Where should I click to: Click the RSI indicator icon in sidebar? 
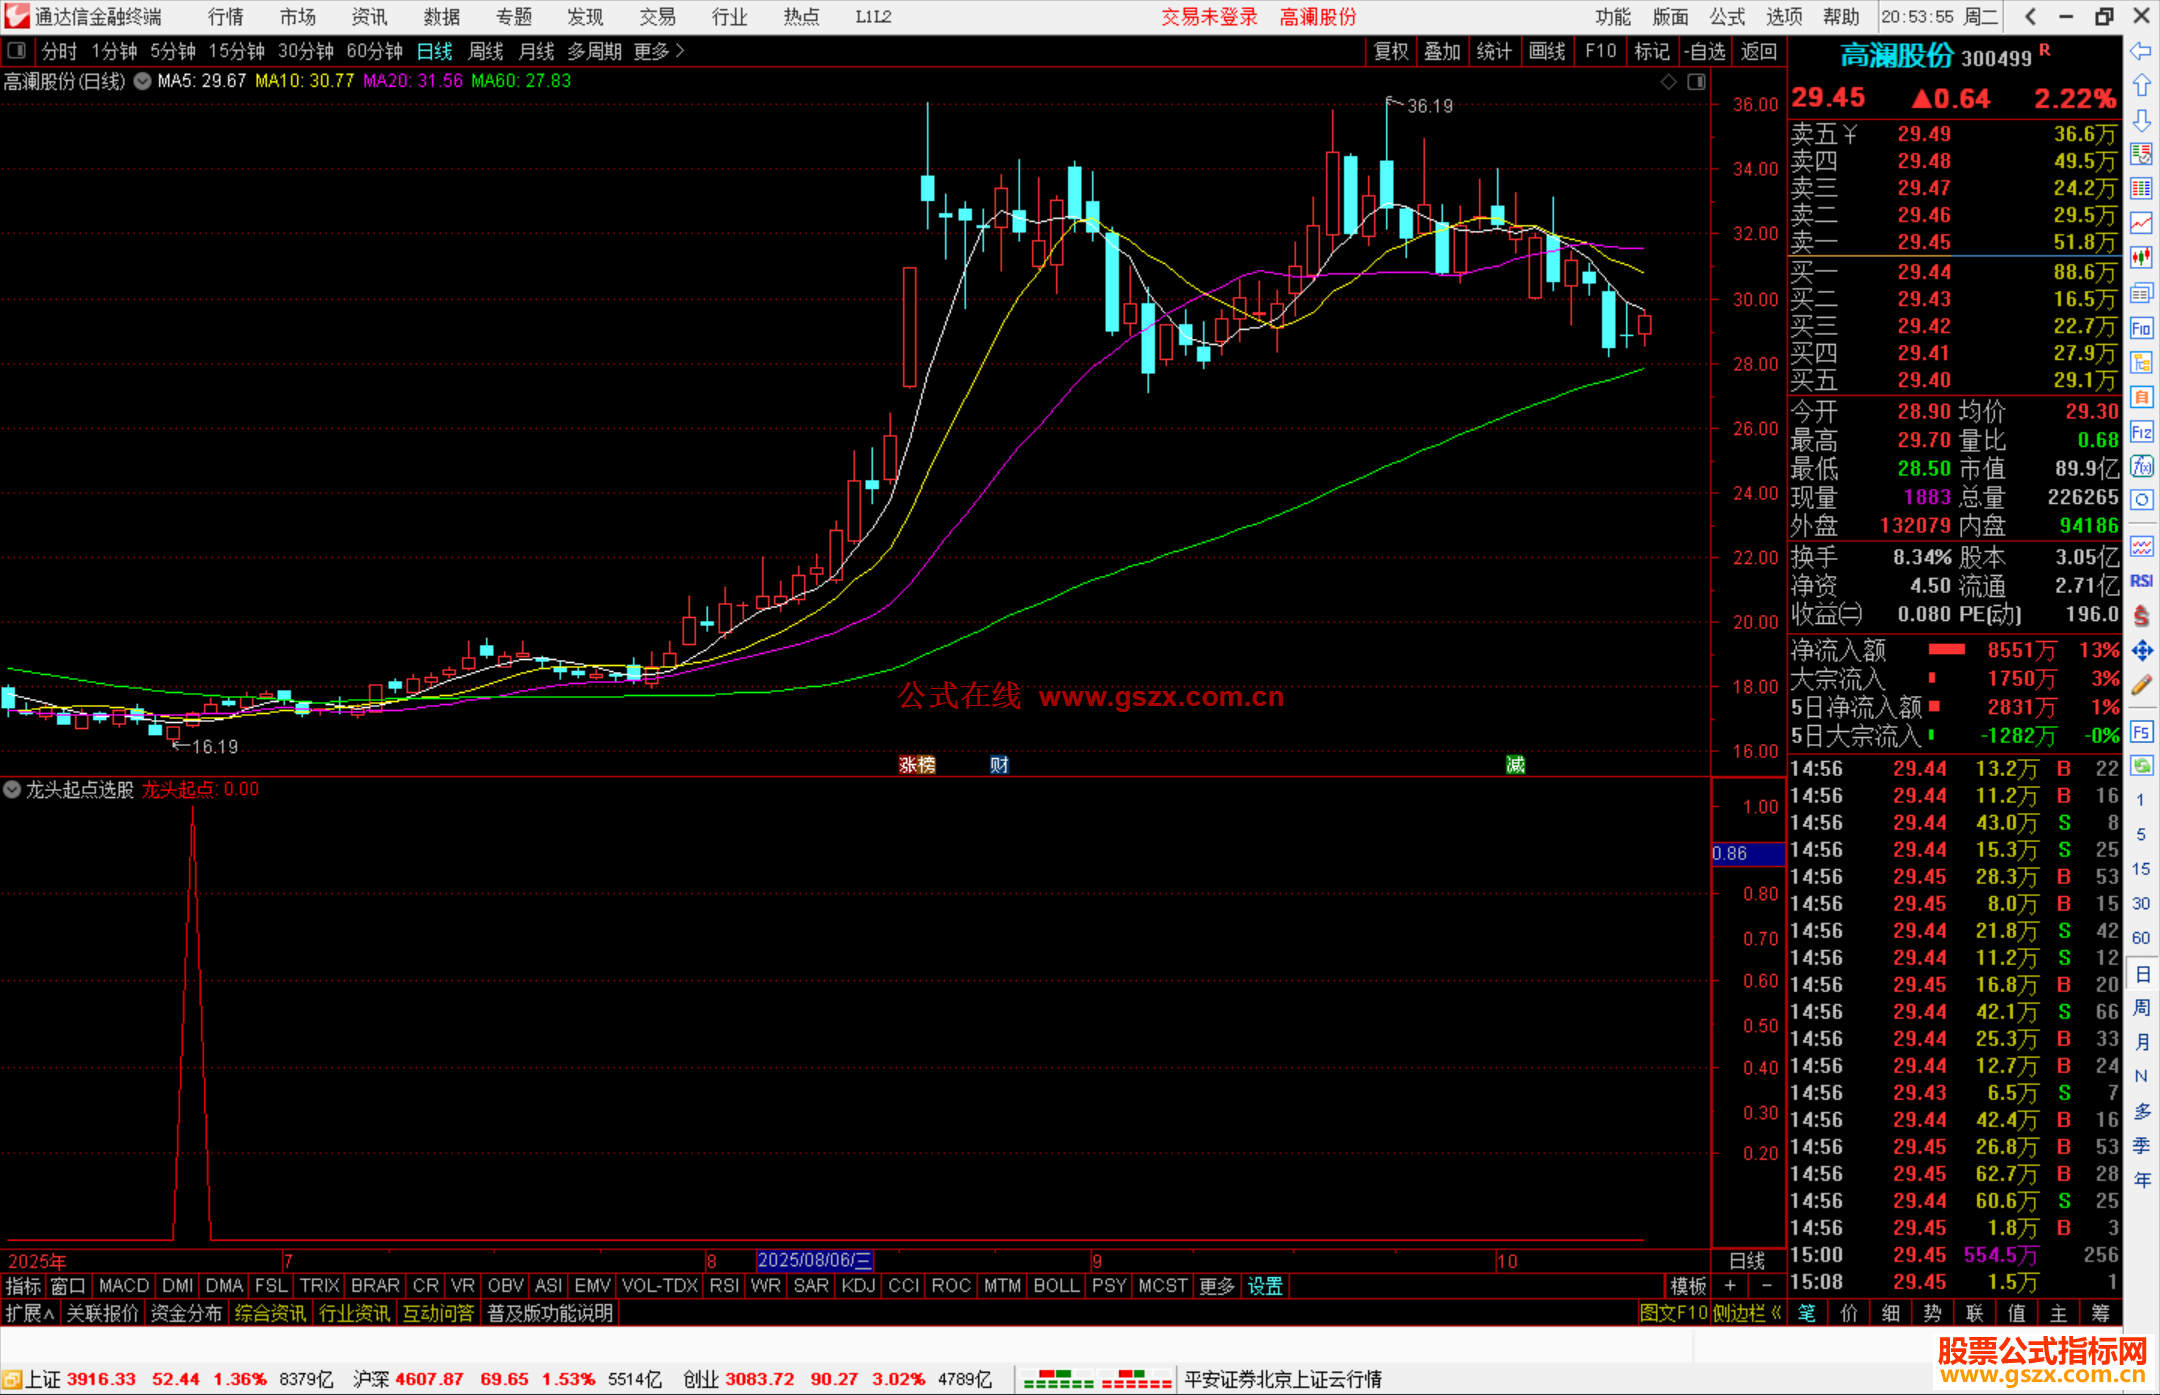point(2141,581)
